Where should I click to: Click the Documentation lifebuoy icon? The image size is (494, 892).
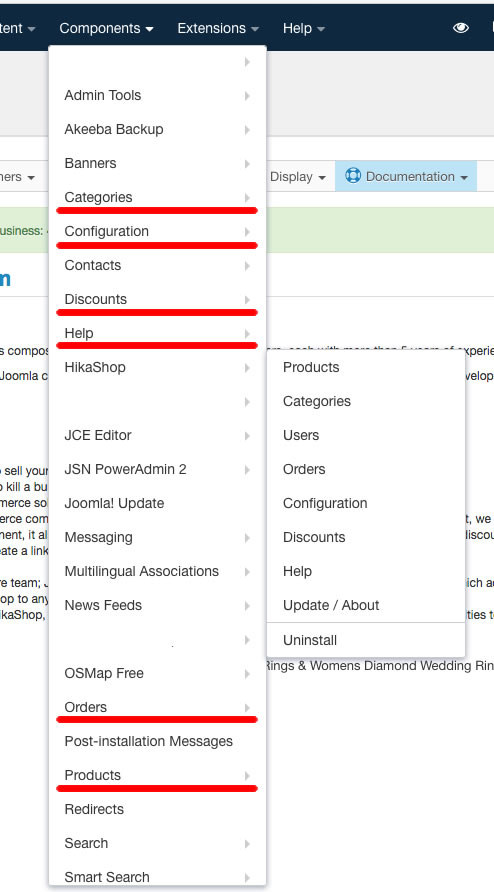[x=353, y=176]
